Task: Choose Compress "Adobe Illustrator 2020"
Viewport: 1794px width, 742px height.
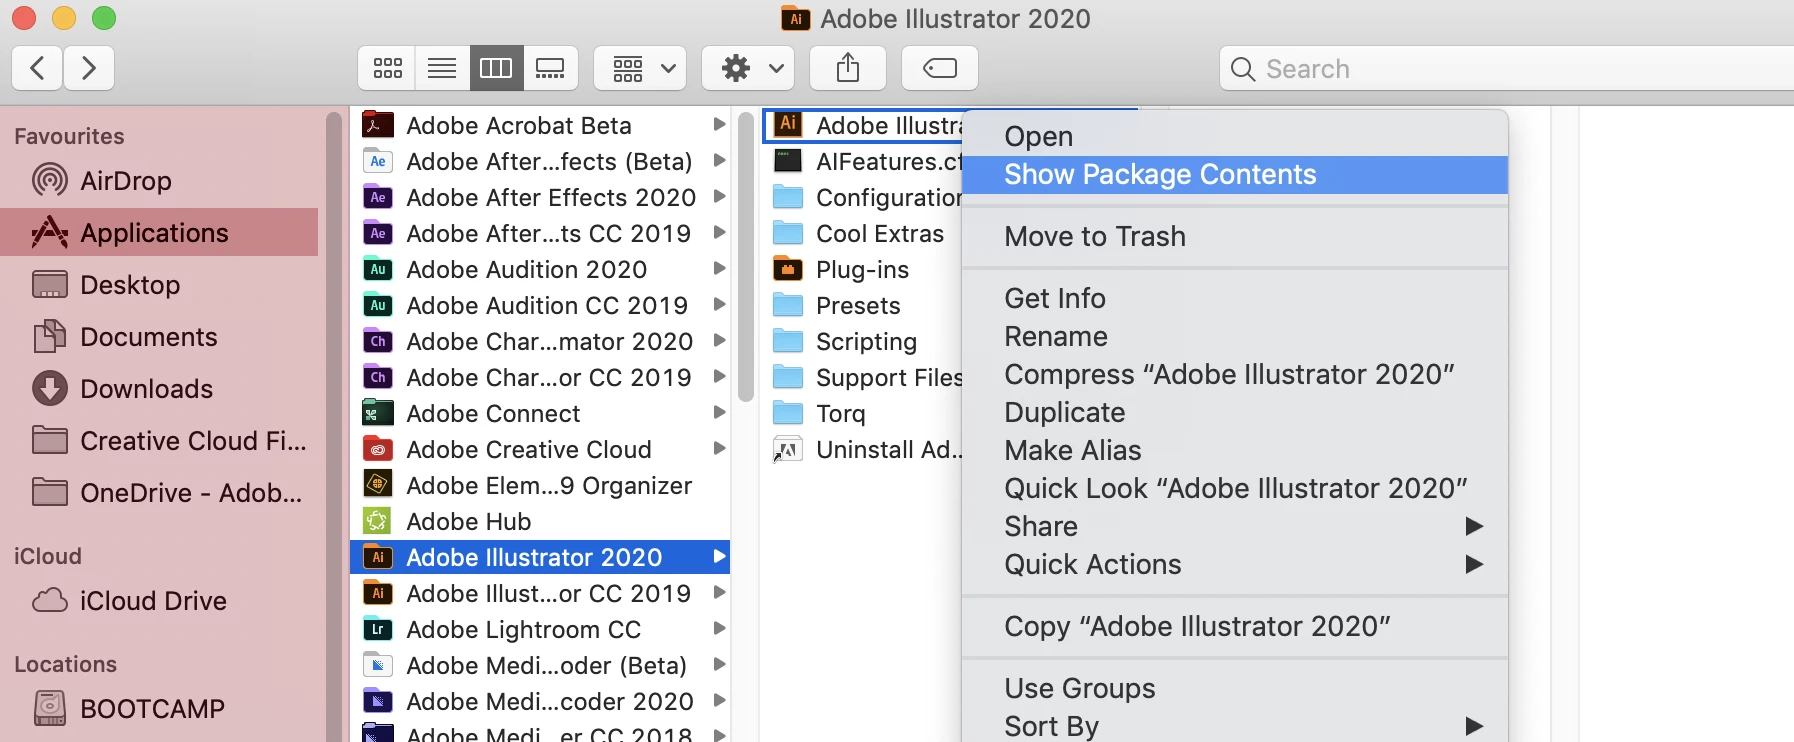Action: point(1235,375)
